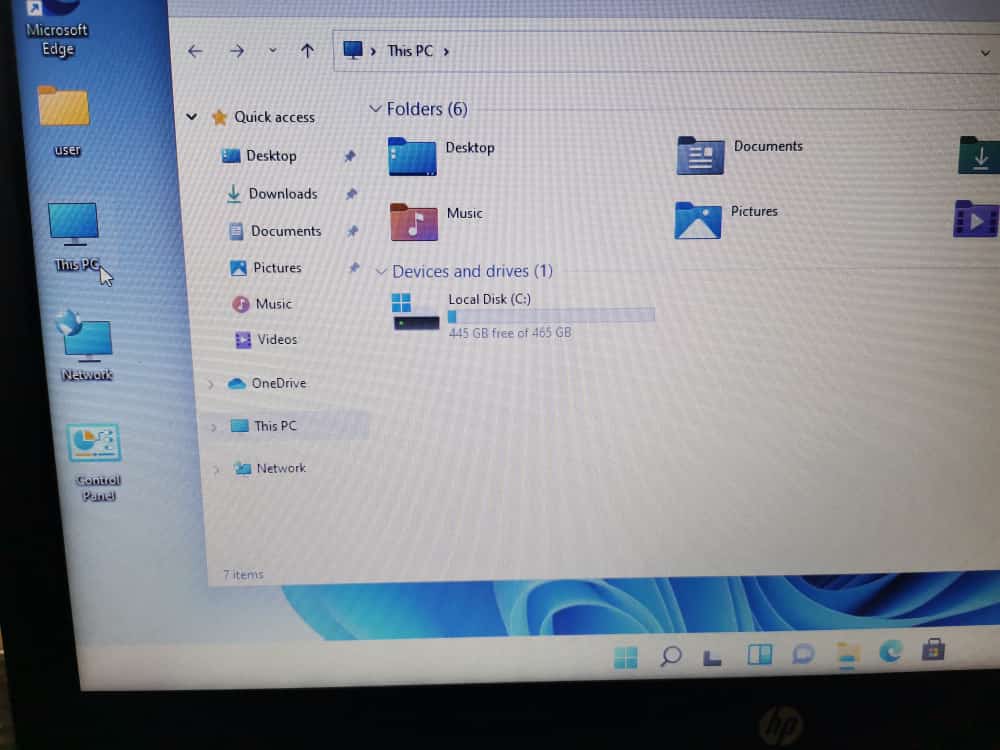Collapse the Quick access tree node

(192, 117)
